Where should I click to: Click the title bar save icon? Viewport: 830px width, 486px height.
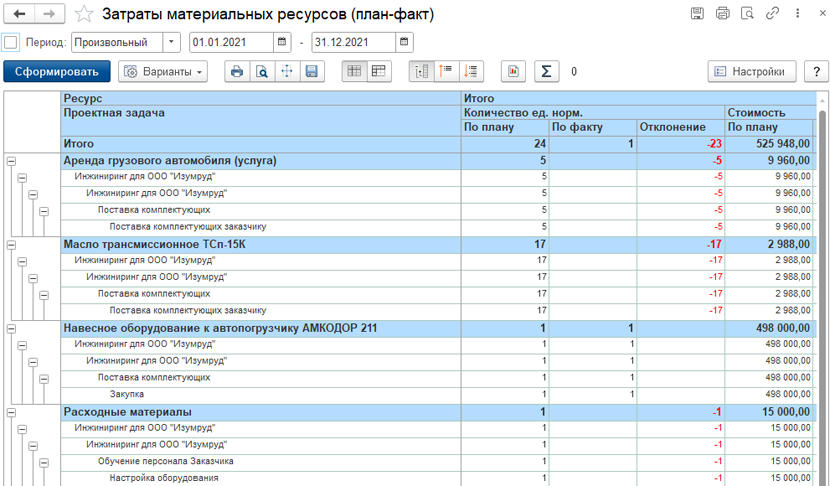697,13
